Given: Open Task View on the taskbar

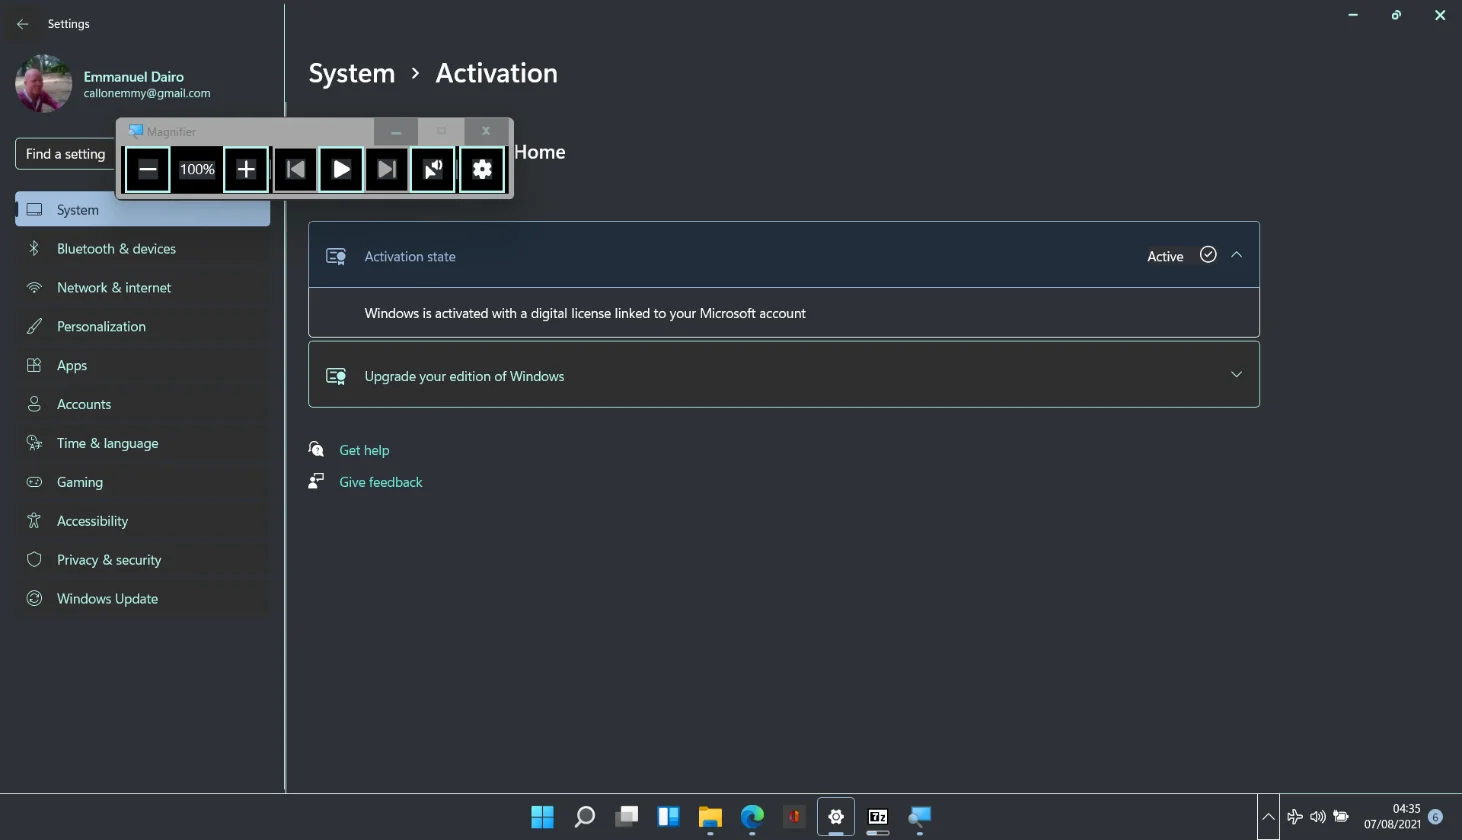Looking at the screenshot, I should (x=627, y=817).
